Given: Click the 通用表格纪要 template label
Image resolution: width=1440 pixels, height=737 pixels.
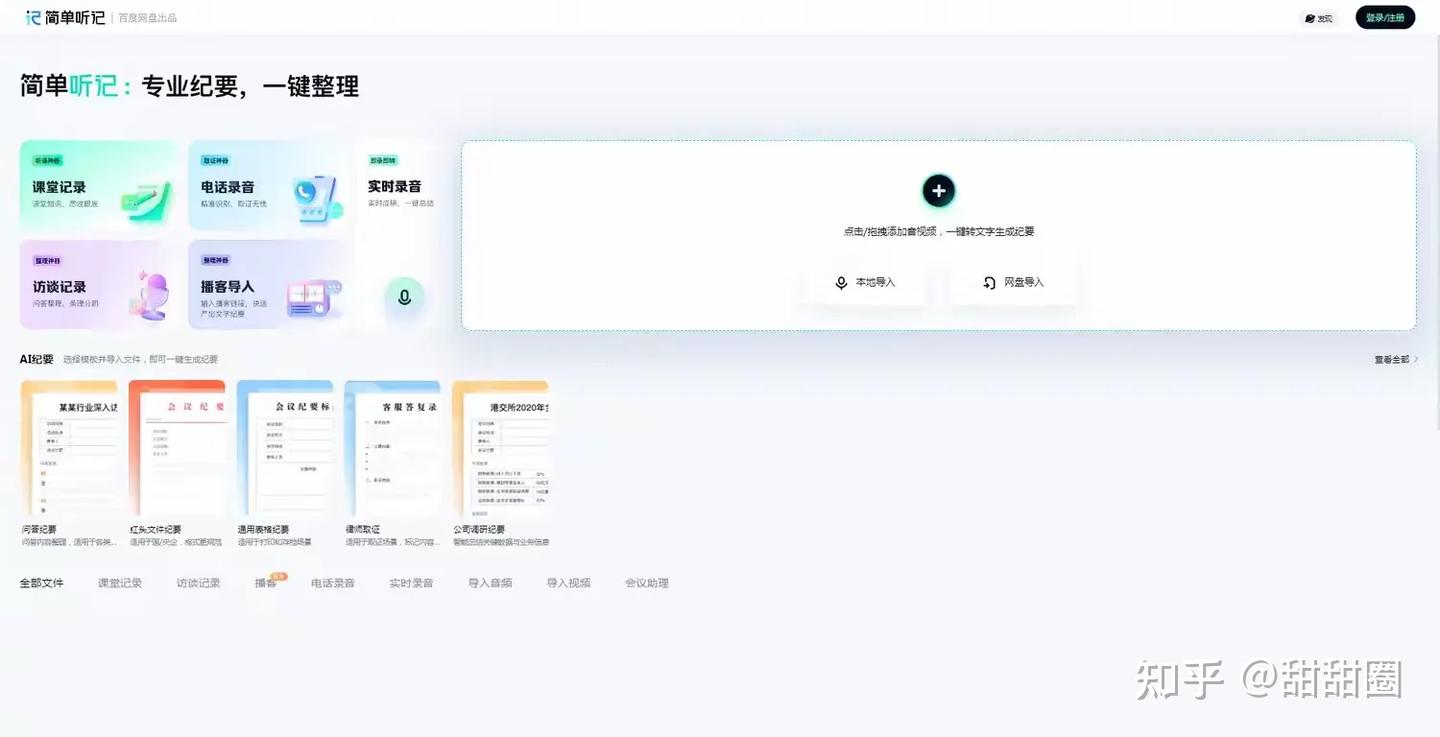Looking at the screenshot, I should (264, 530).
